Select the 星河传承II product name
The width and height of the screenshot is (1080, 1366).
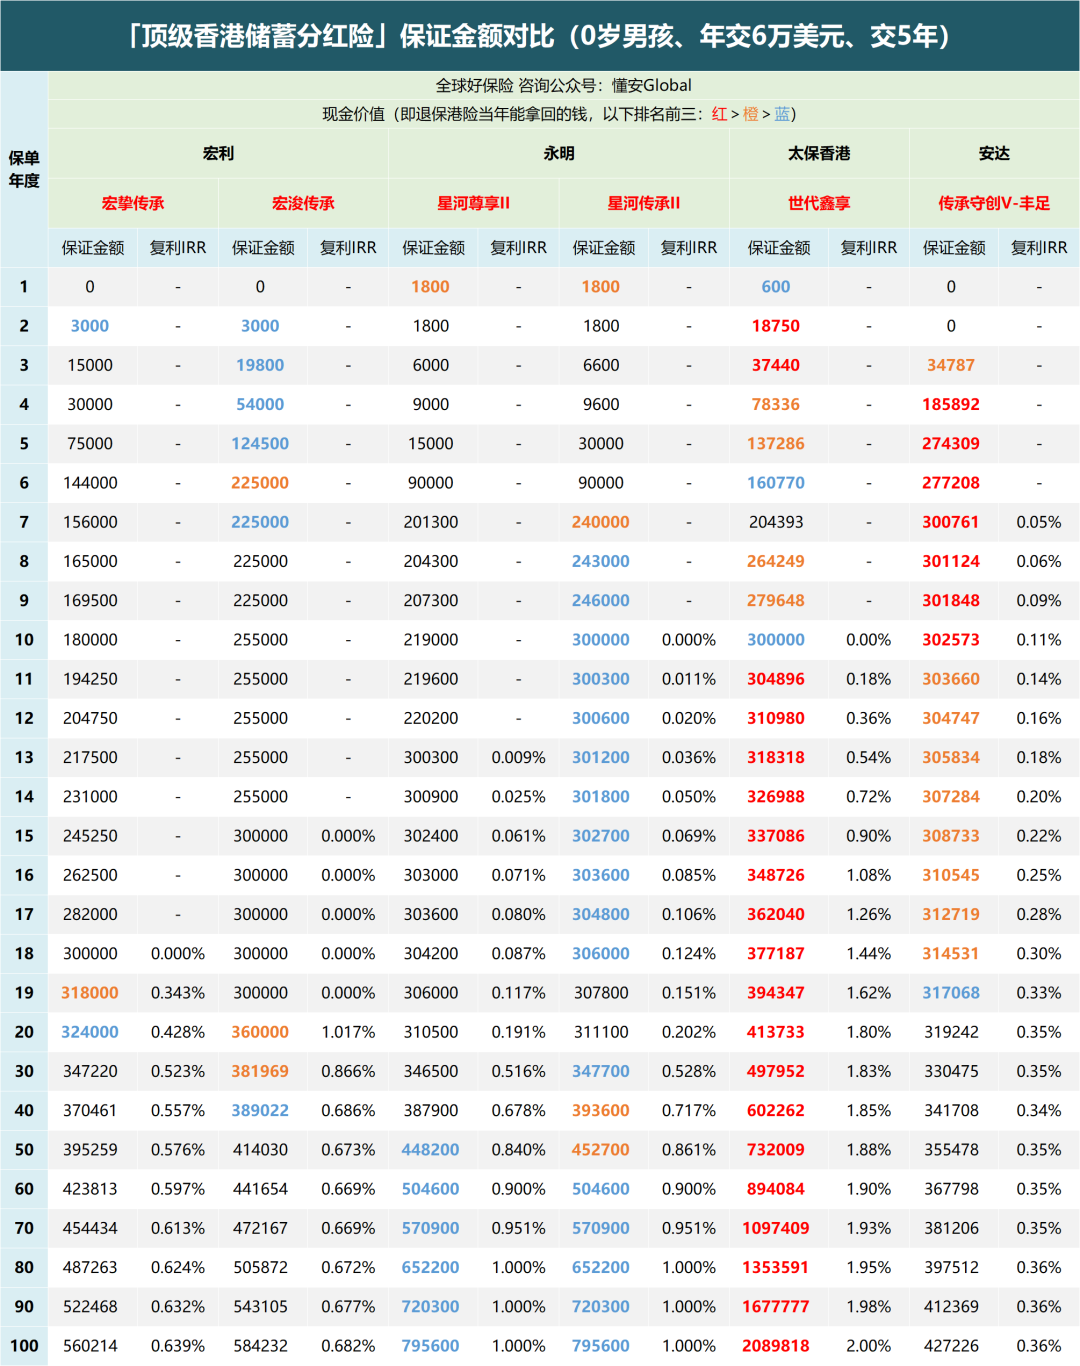point(644,203)
